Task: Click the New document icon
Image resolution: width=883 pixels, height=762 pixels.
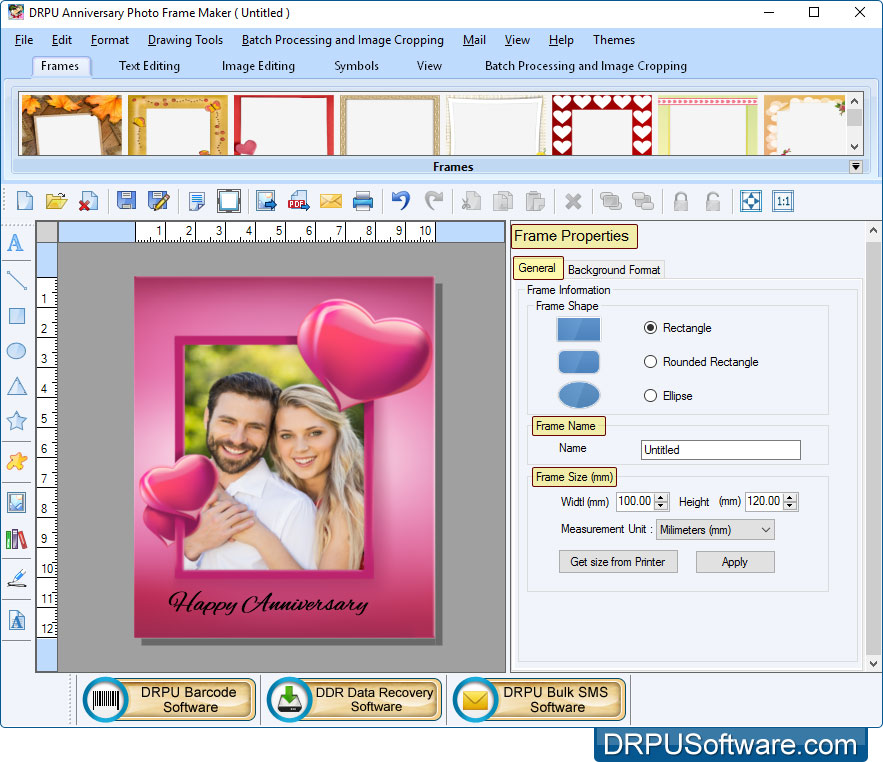Action: coord(25,201)
